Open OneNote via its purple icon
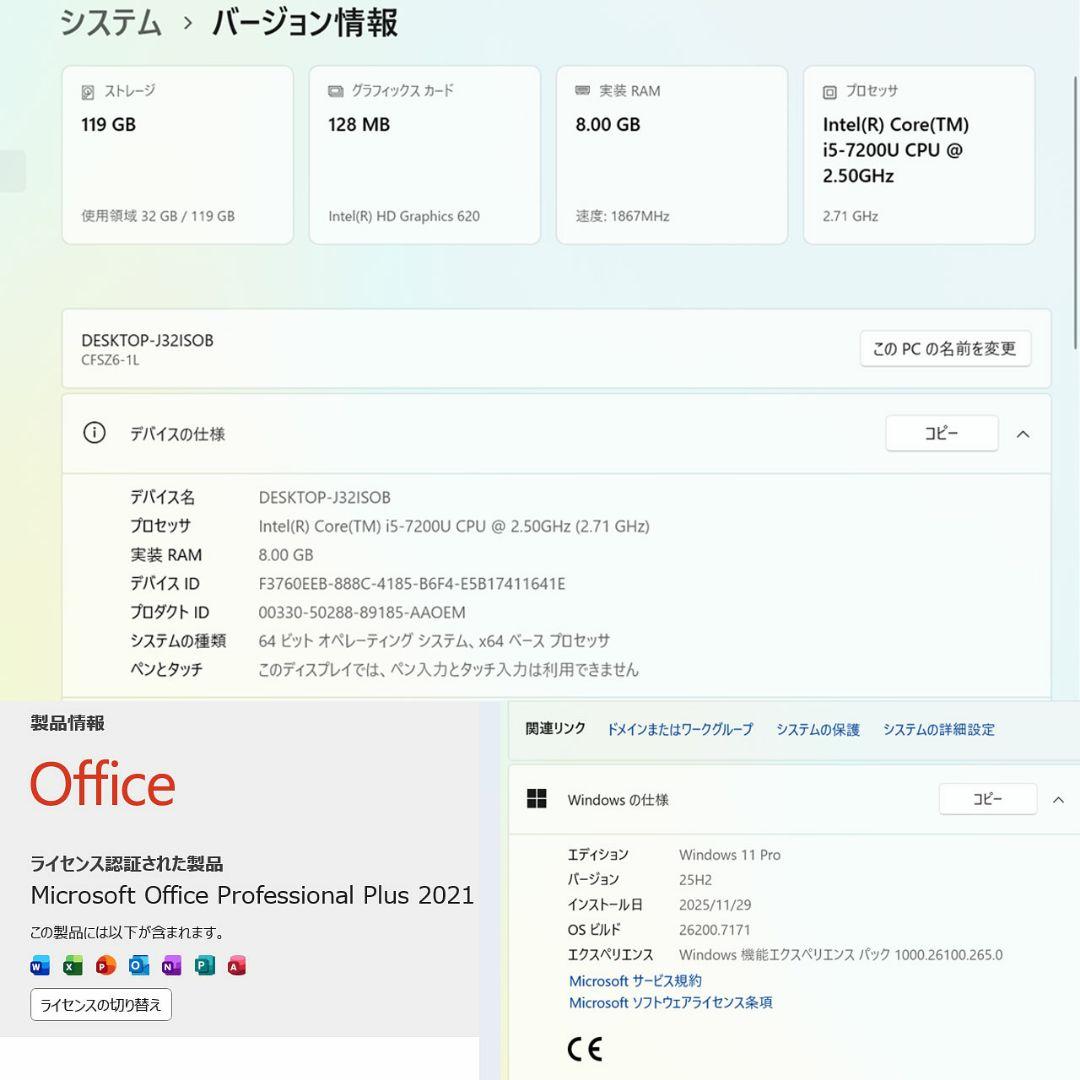Screen dimensions: 1080x1080 click(x=170, y=966)
